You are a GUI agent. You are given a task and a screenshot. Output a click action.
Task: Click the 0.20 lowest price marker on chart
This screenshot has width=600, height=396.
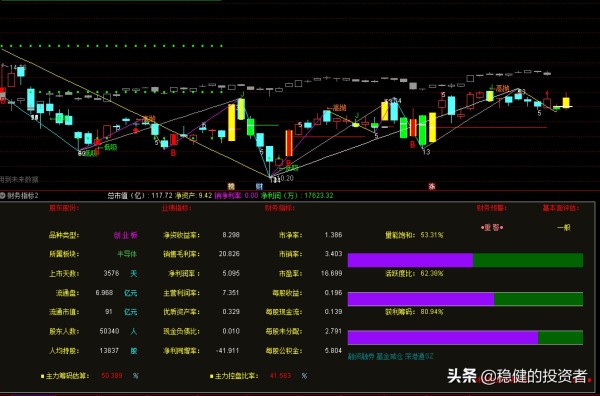point(287,178)
